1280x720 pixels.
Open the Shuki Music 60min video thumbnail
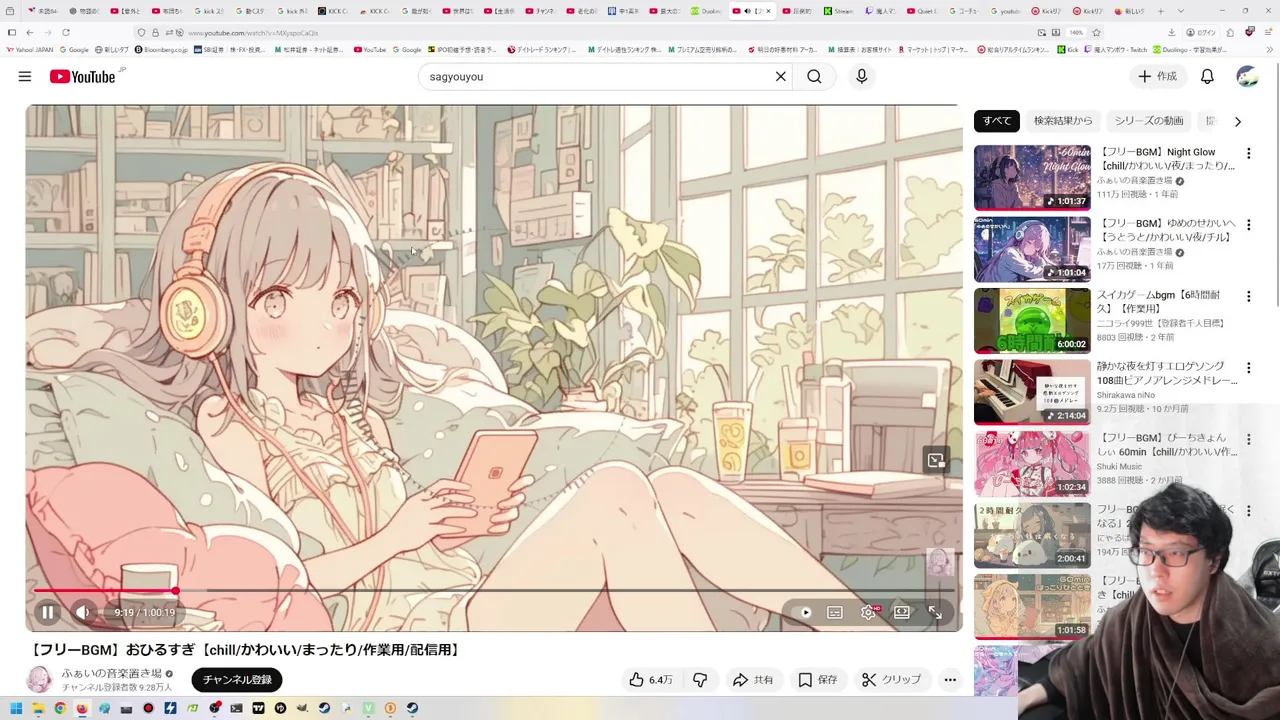[x=1032, y=463]
